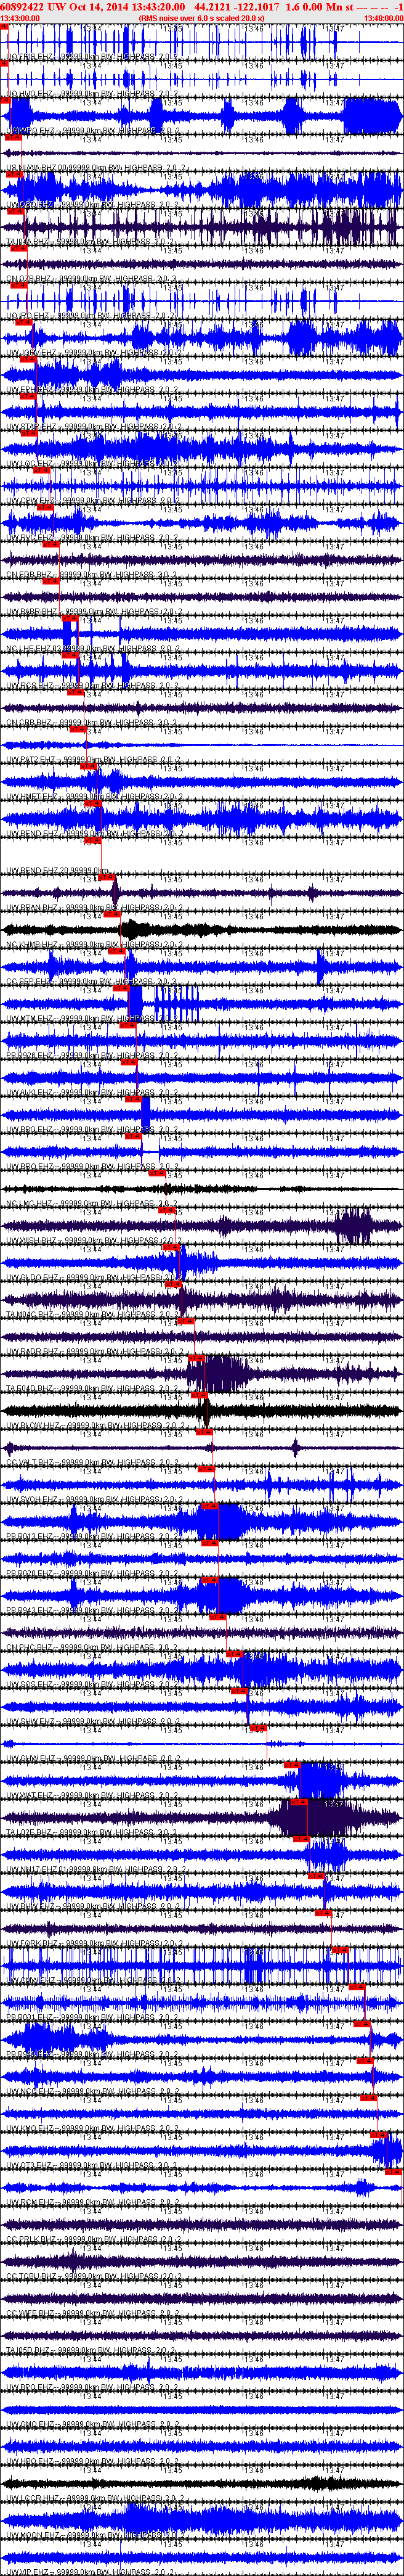
Task: Select the UW FORK BHZ station label
Action: pos(93,1944)
